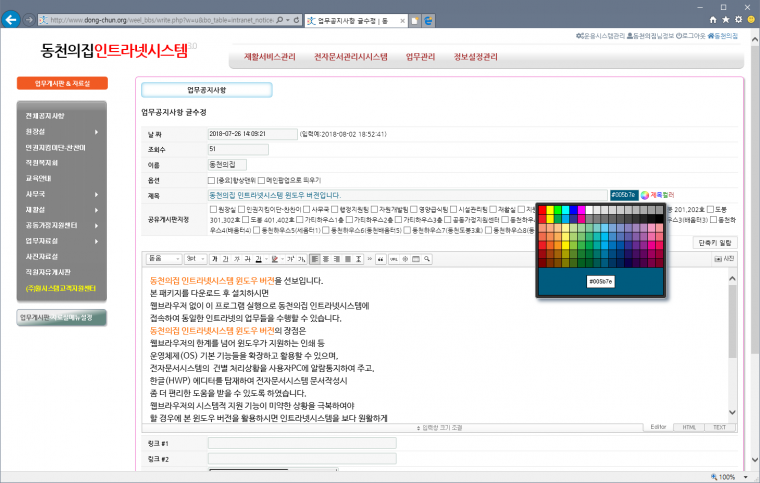Open the 사진 photo insert button
This screenshot has height=483, width=760.
[x=723, y=258]
